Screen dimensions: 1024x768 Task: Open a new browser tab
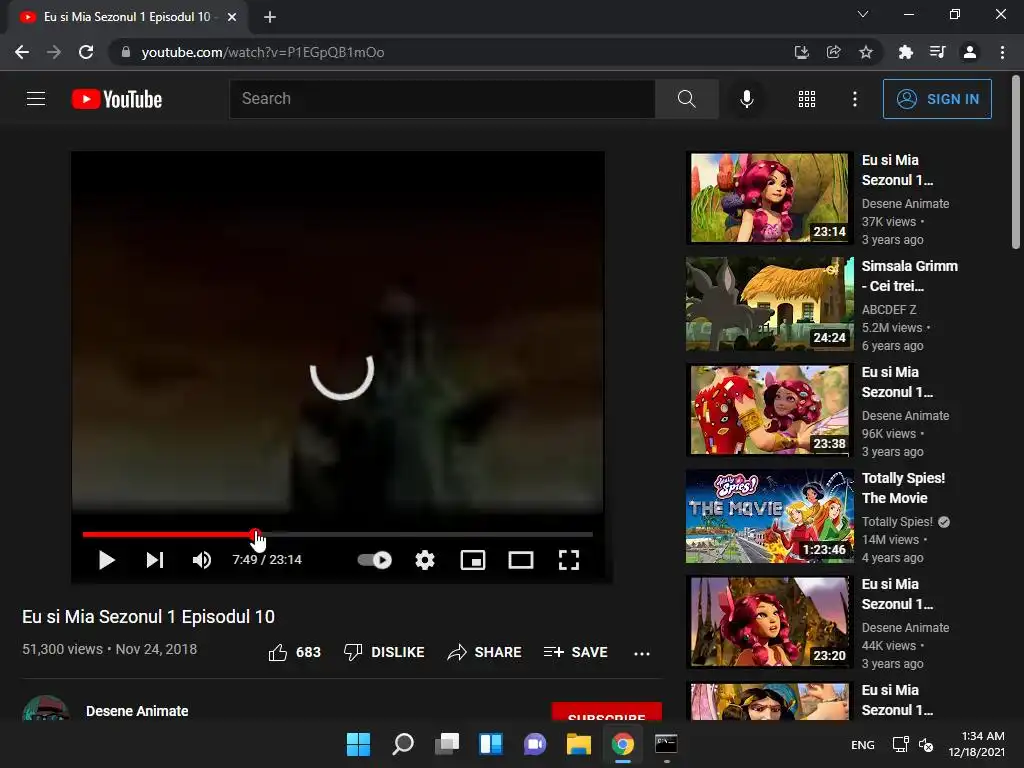click(x=270, y=17)
